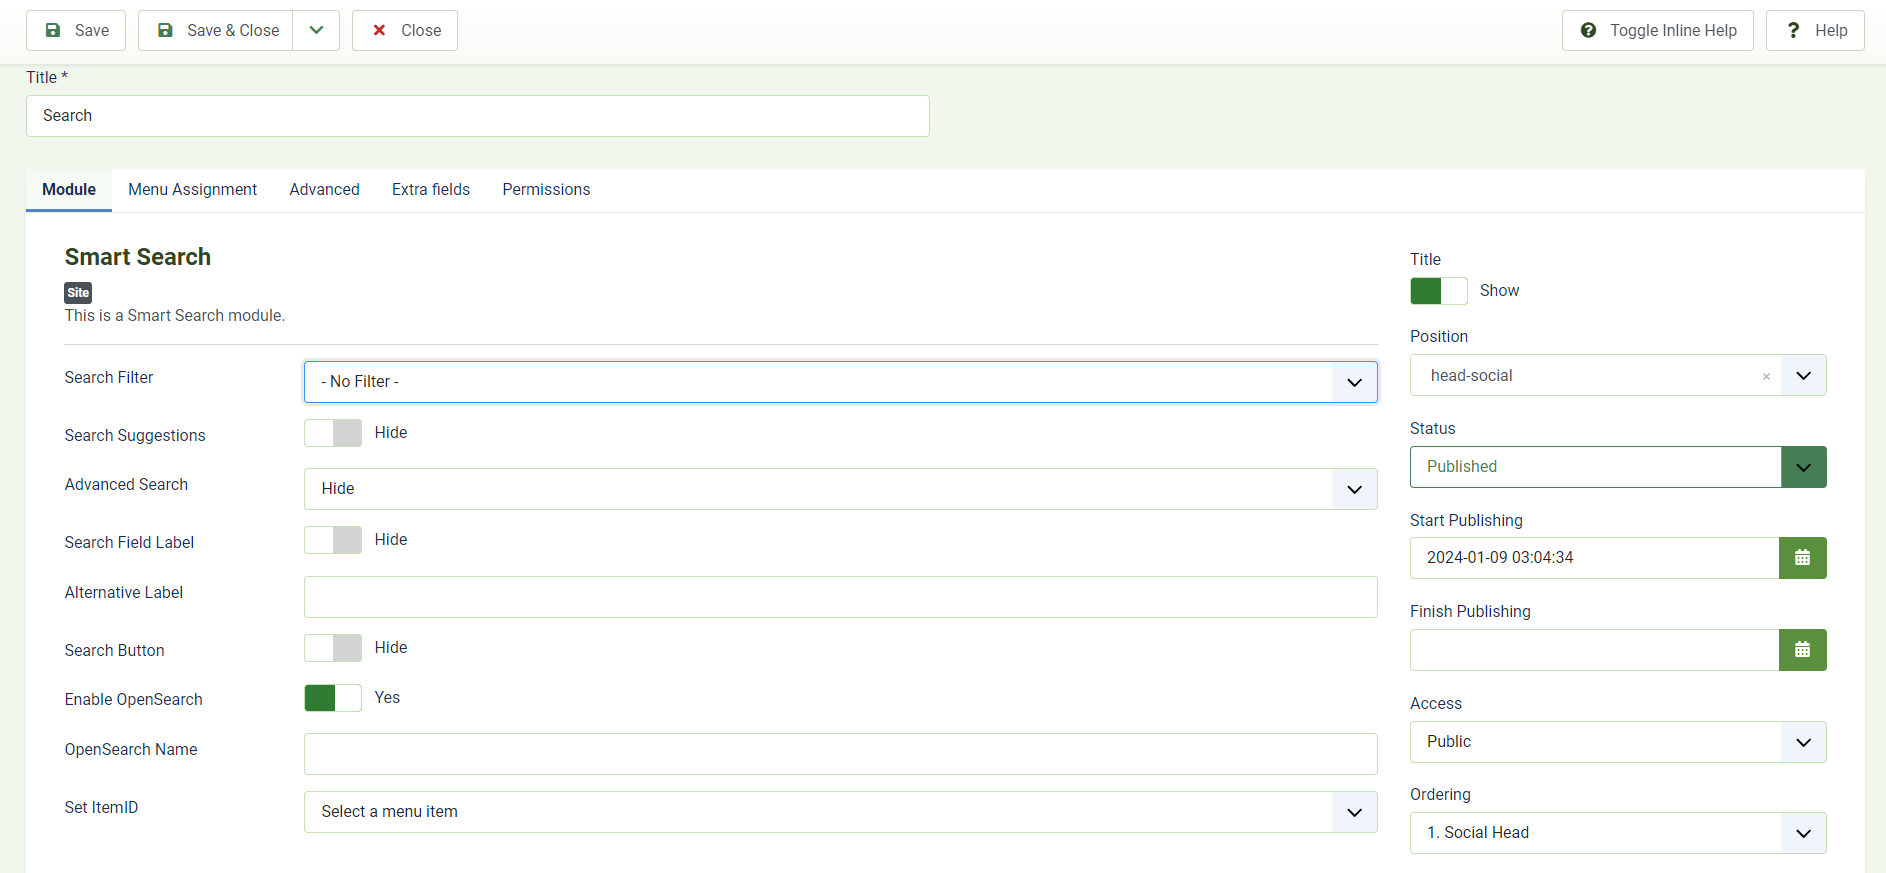
Task: Open the Finish Publishing calendar picker
Action: point(1803,650)
